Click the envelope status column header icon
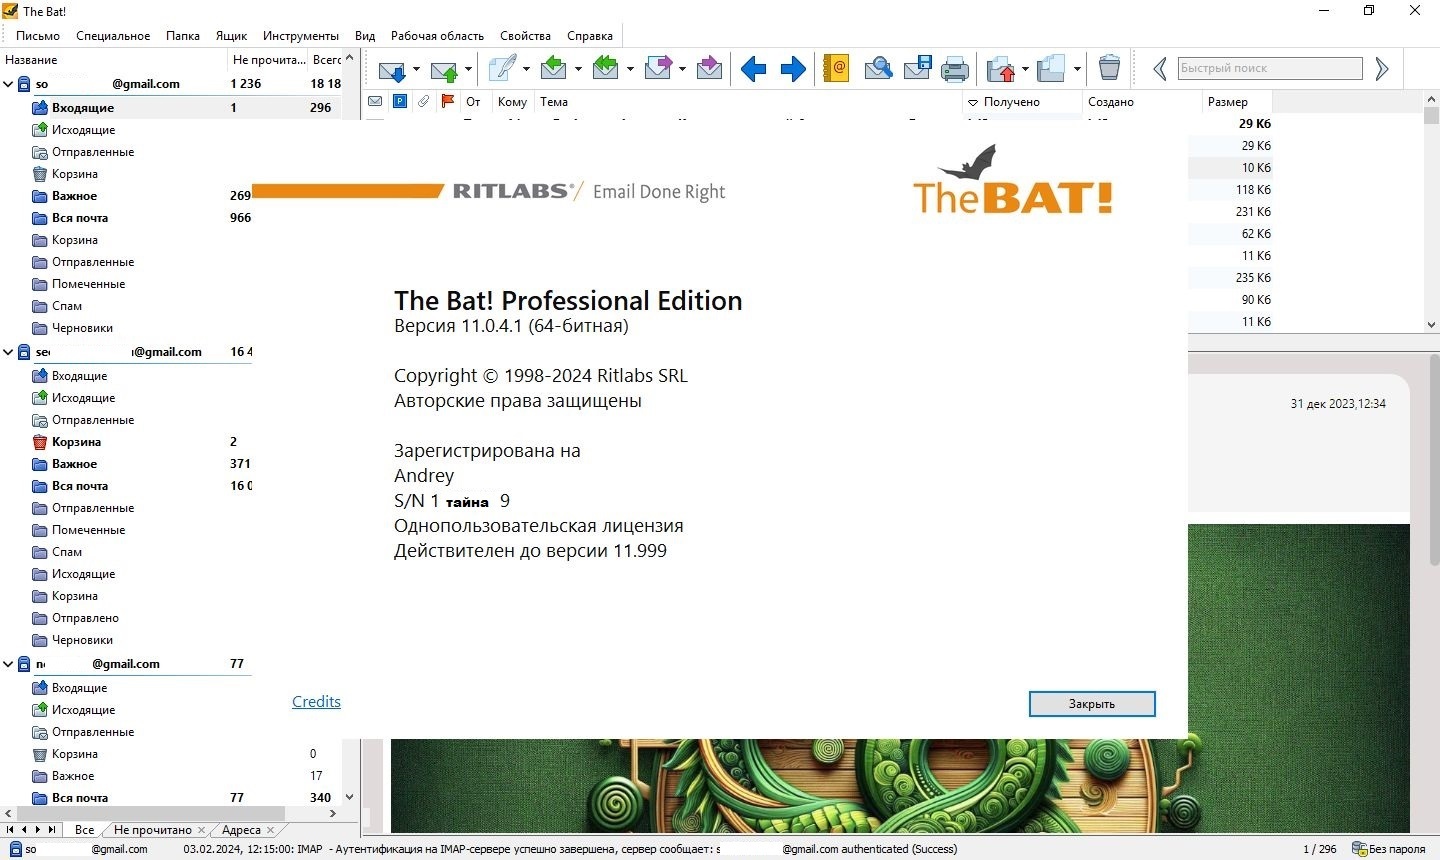Image resolution: width=1440 pixels, height=860 pixels. [x=375, y=101]
